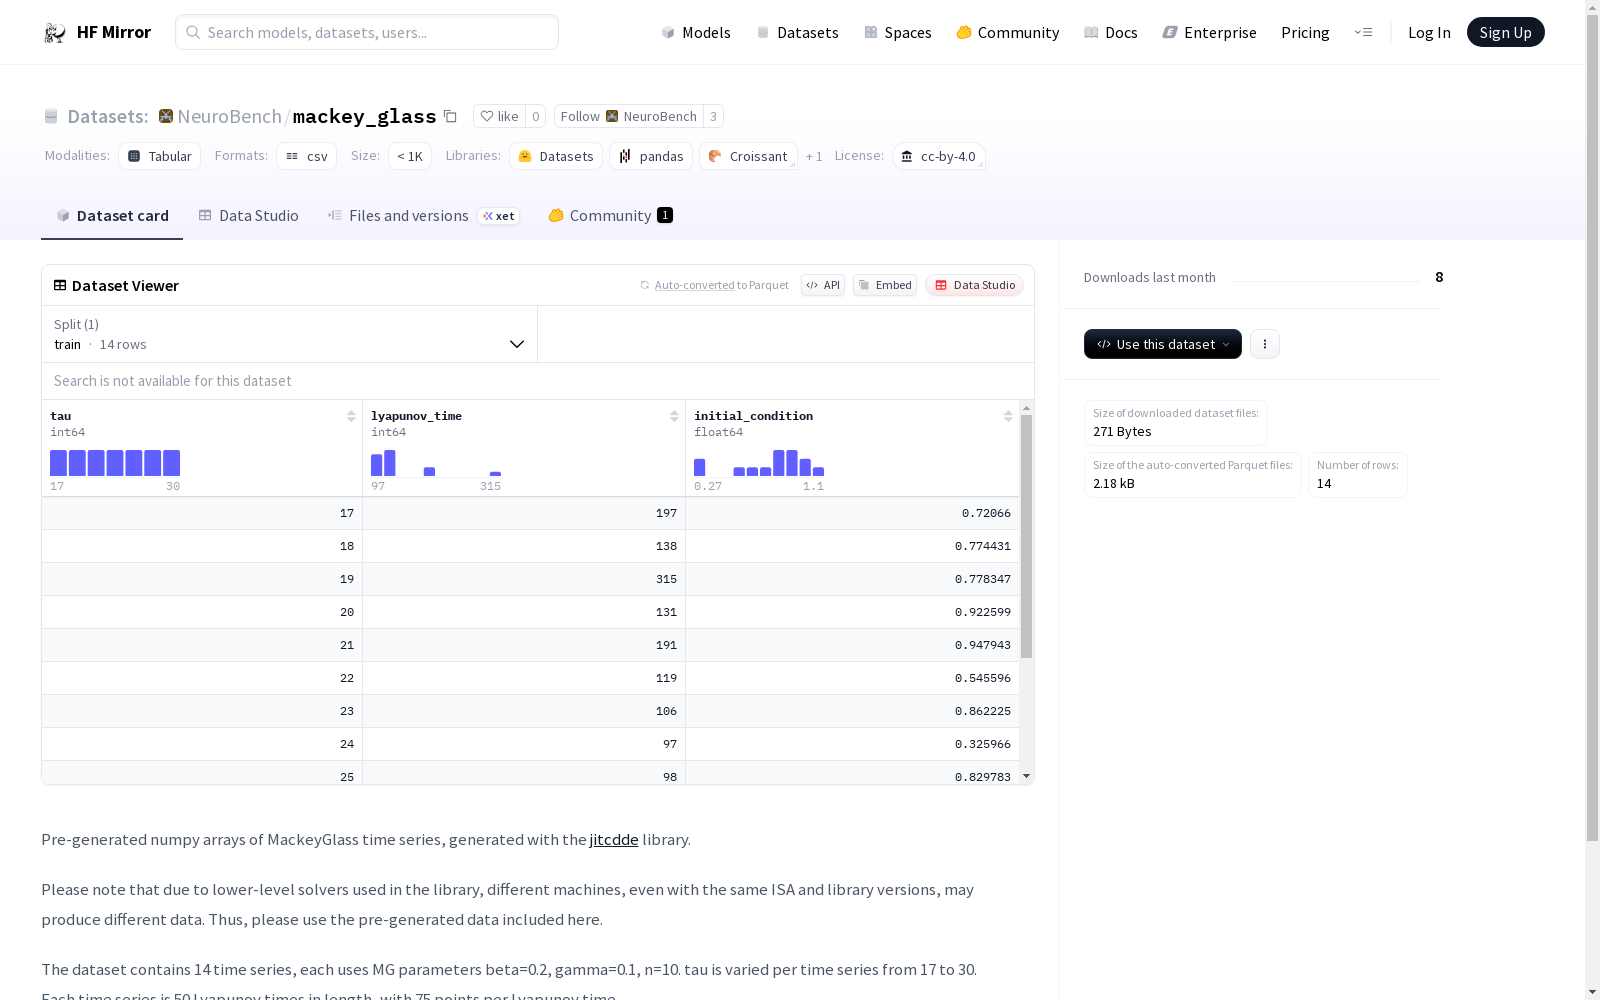This screenshot has width=1600, height=1000.
Task: Click the API button in Dataset Viewer
Action: pyautogui.click(x=822, y=285)
